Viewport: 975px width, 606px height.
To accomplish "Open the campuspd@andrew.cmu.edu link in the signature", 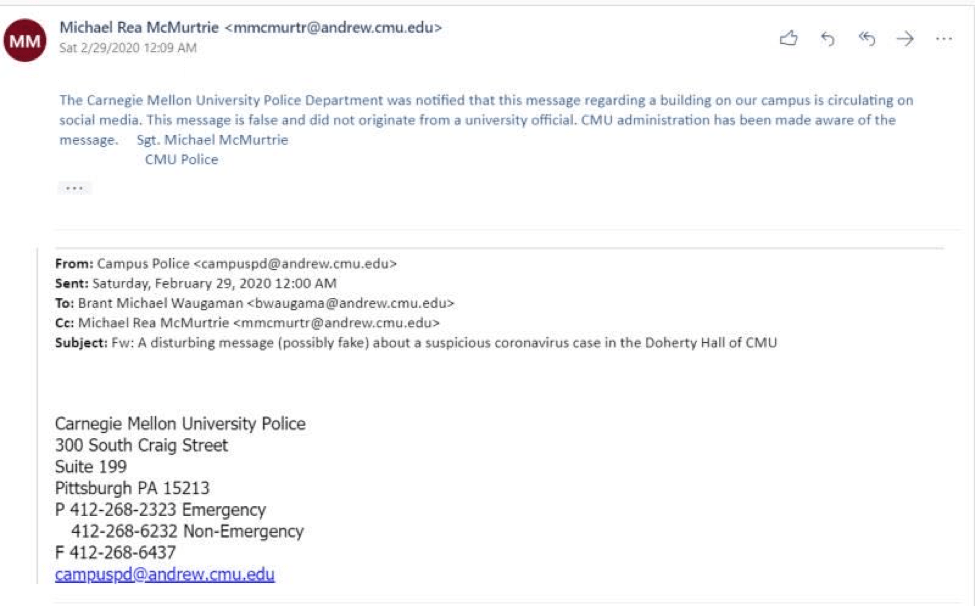I will (x=165, y=574).
